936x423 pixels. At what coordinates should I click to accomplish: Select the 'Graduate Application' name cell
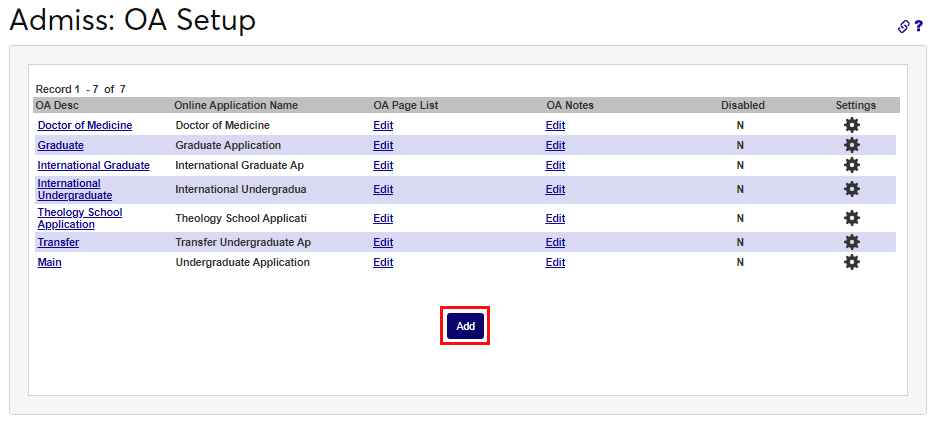pos(228,145)
